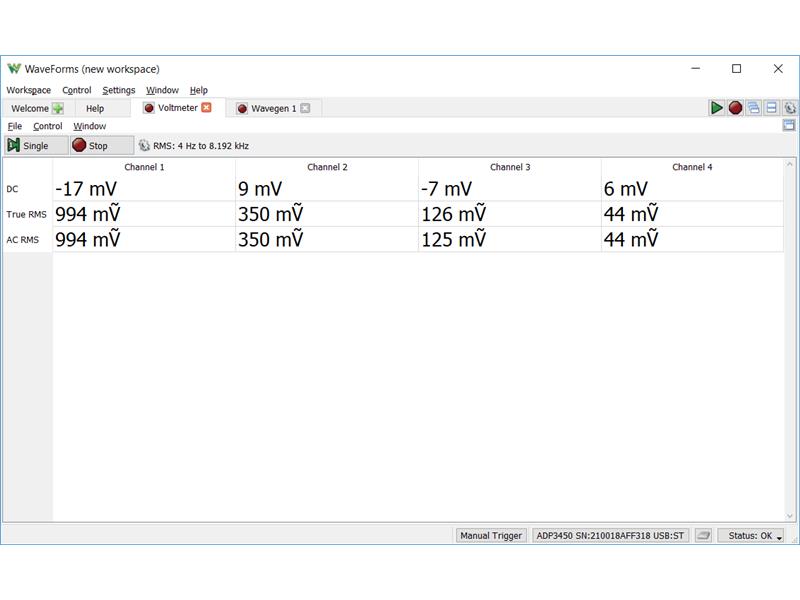This screenshot has height=600, width=800.
Task: Open the Settings menu
Action: pos(118,90)
